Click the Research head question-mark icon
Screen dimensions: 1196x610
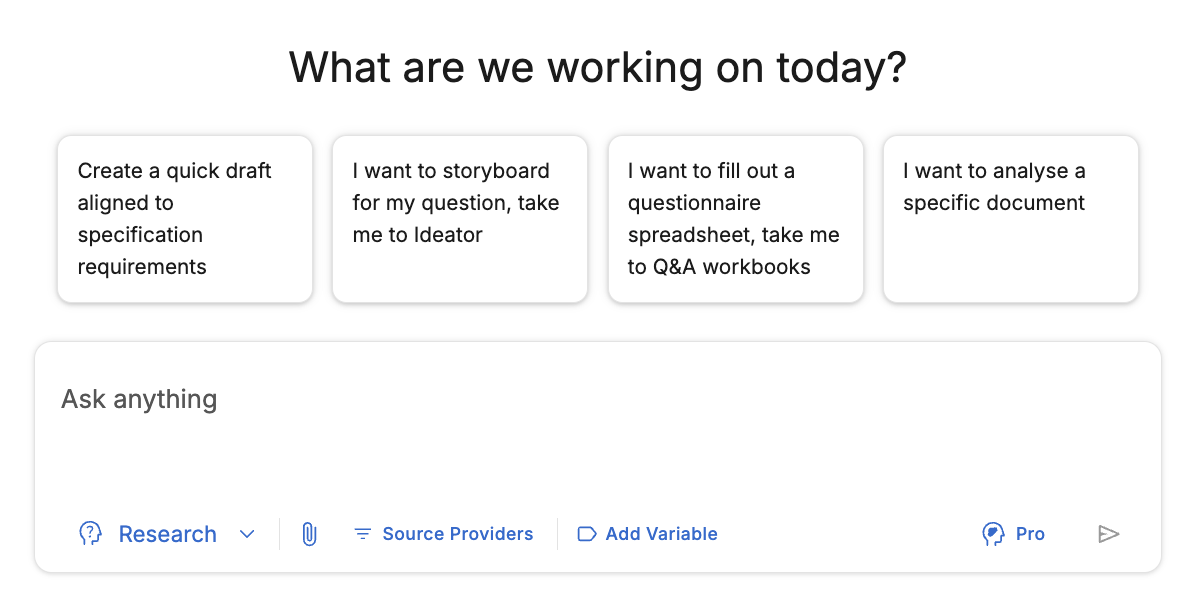click(90, 534)
